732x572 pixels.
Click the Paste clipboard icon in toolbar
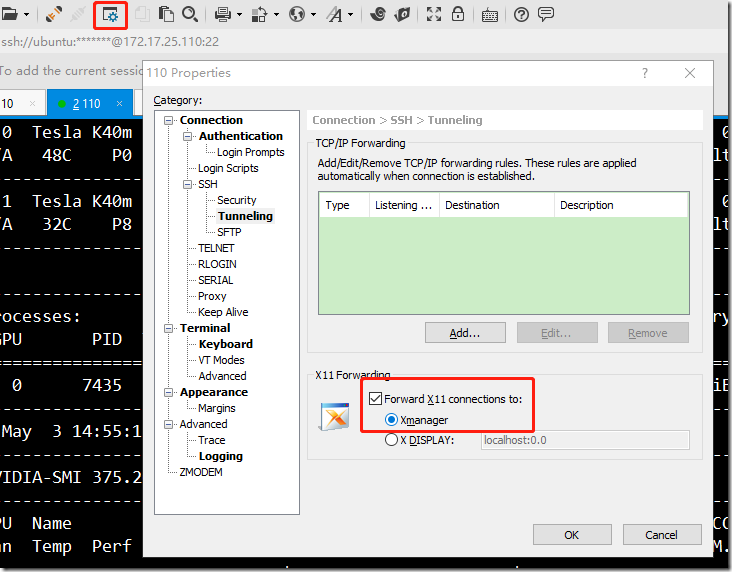click(166, 14)
